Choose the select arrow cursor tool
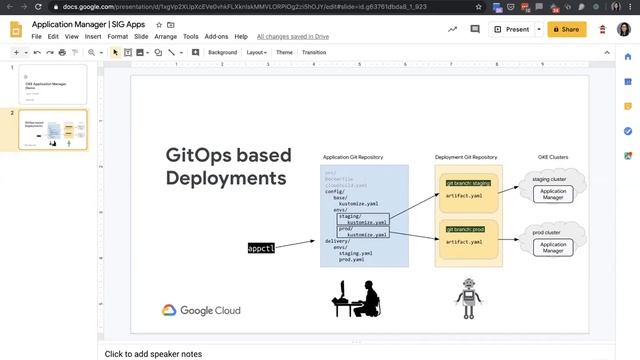The height and width of the screenshot is (360, 640). 115,52
